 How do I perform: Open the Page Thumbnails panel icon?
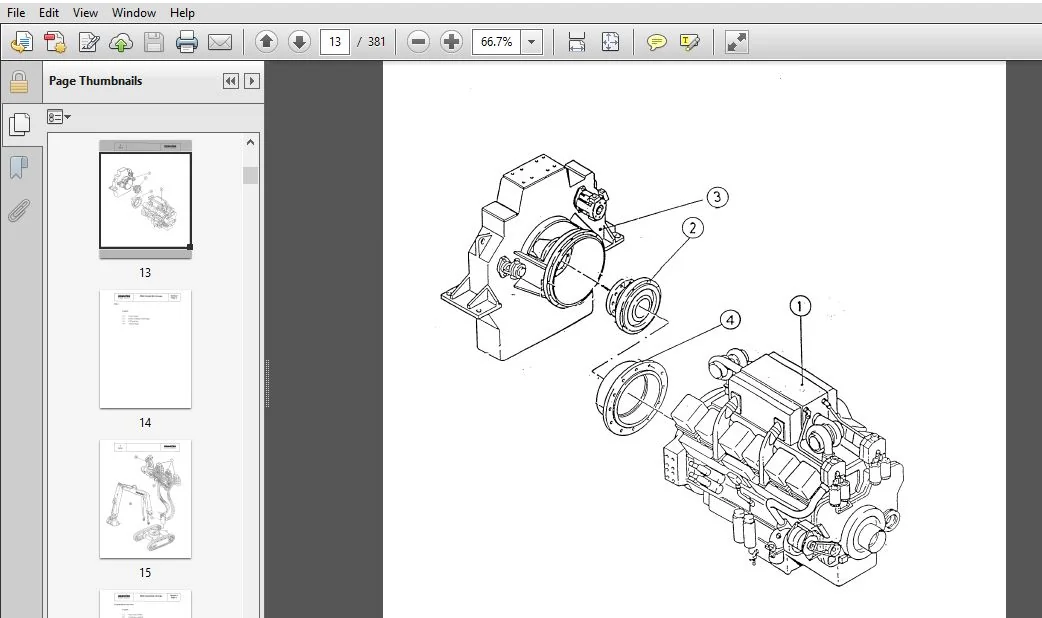pyautogui.click(x=20, y=124)
